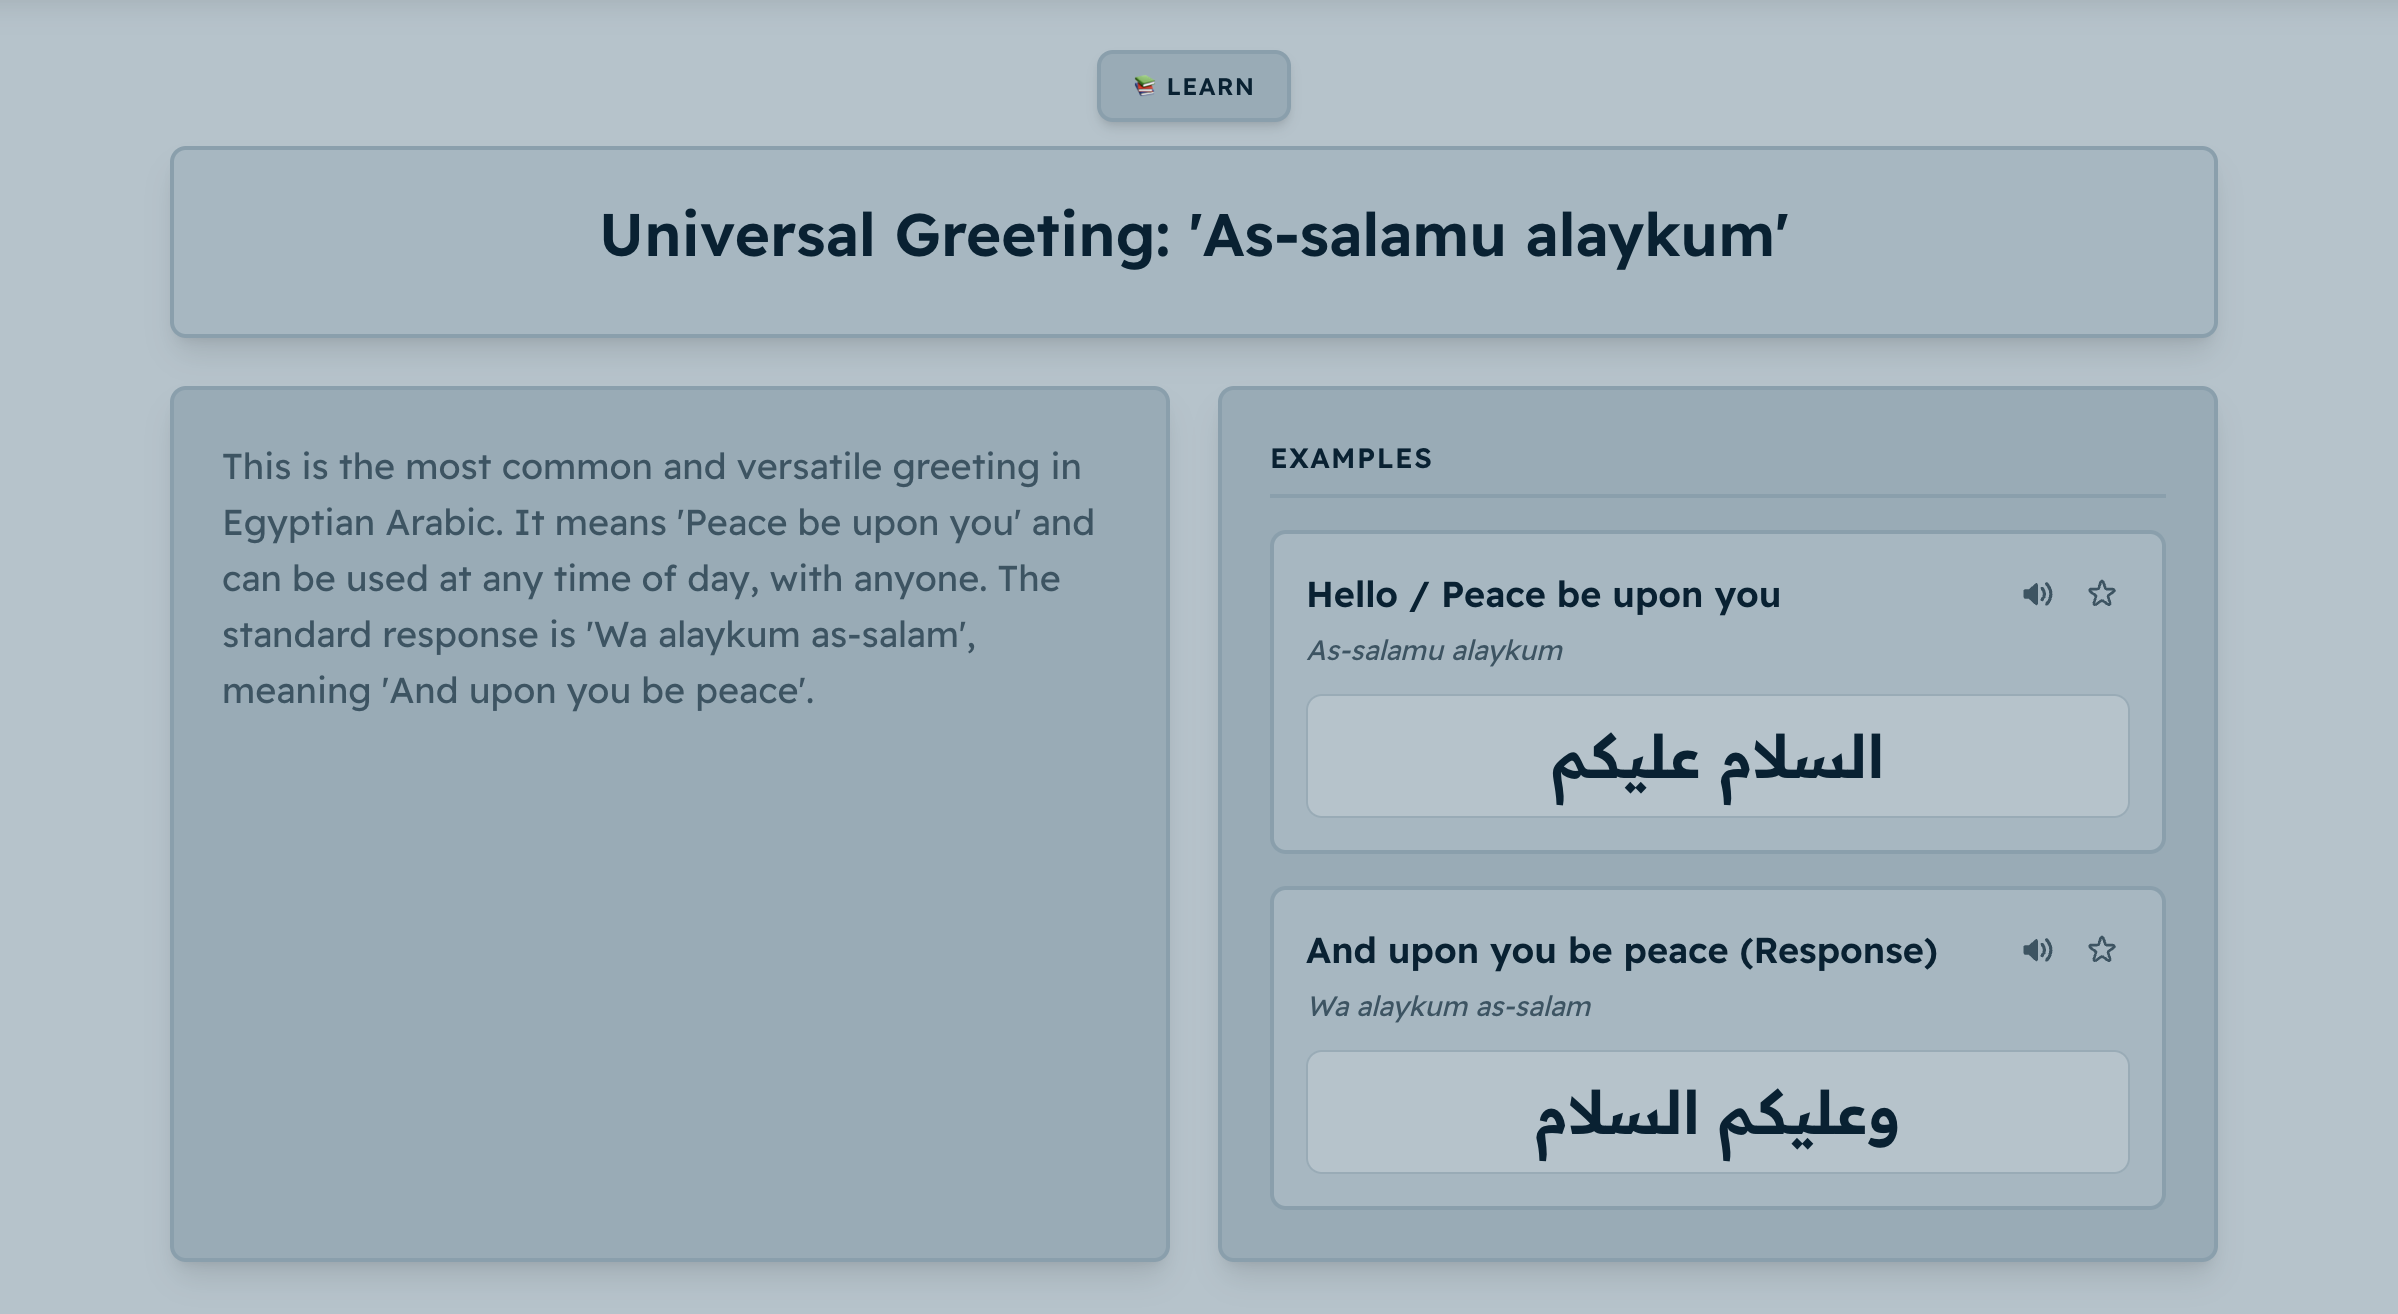
Task: Click the 'Universal Greeting' lesson title
Action: tap(1193, 237)
